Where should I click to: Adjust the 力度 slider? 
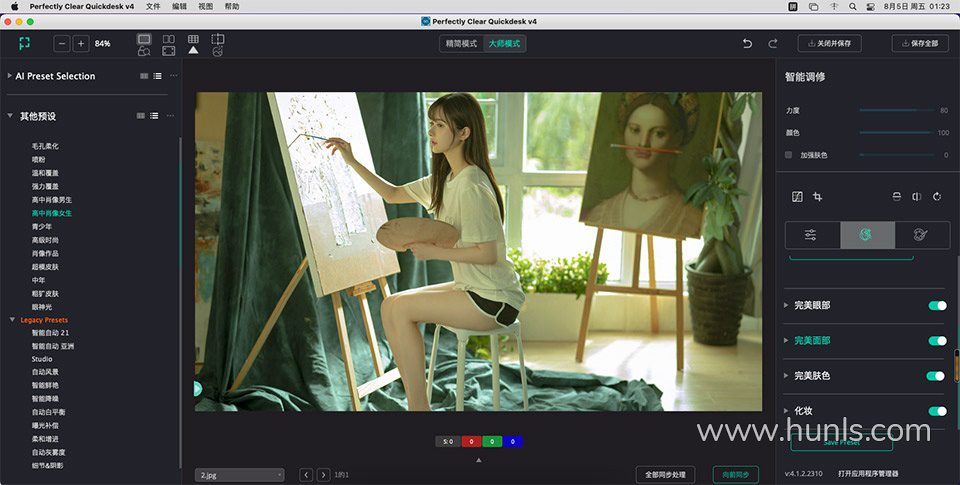pos(898,110)
